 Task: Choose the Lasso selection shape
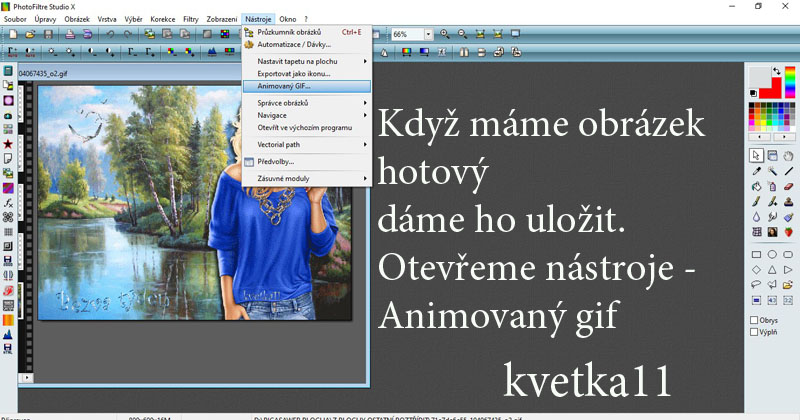[x=756, y=285]
